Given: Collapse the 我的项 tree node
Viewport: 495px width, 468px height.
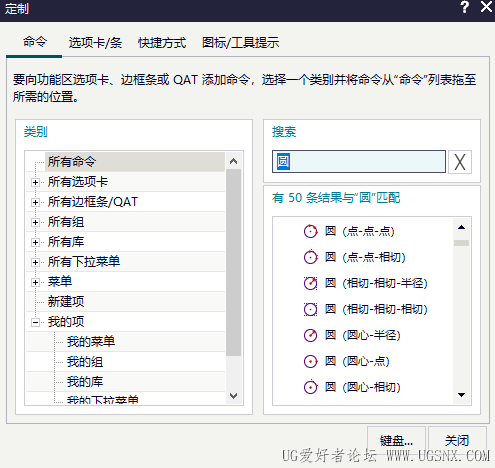Looking at the screenshot, I should pyautogui.click(x=35, y=322).
